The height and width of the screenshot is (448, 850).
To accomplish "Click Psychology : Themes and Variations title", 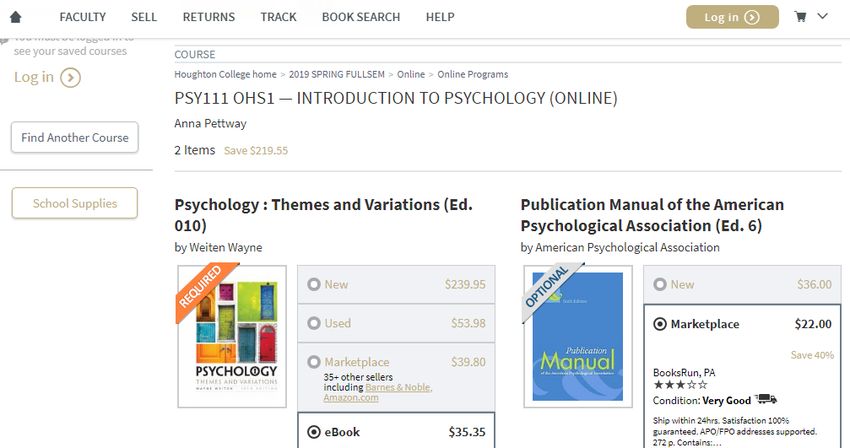I will [x=324, y=215].
